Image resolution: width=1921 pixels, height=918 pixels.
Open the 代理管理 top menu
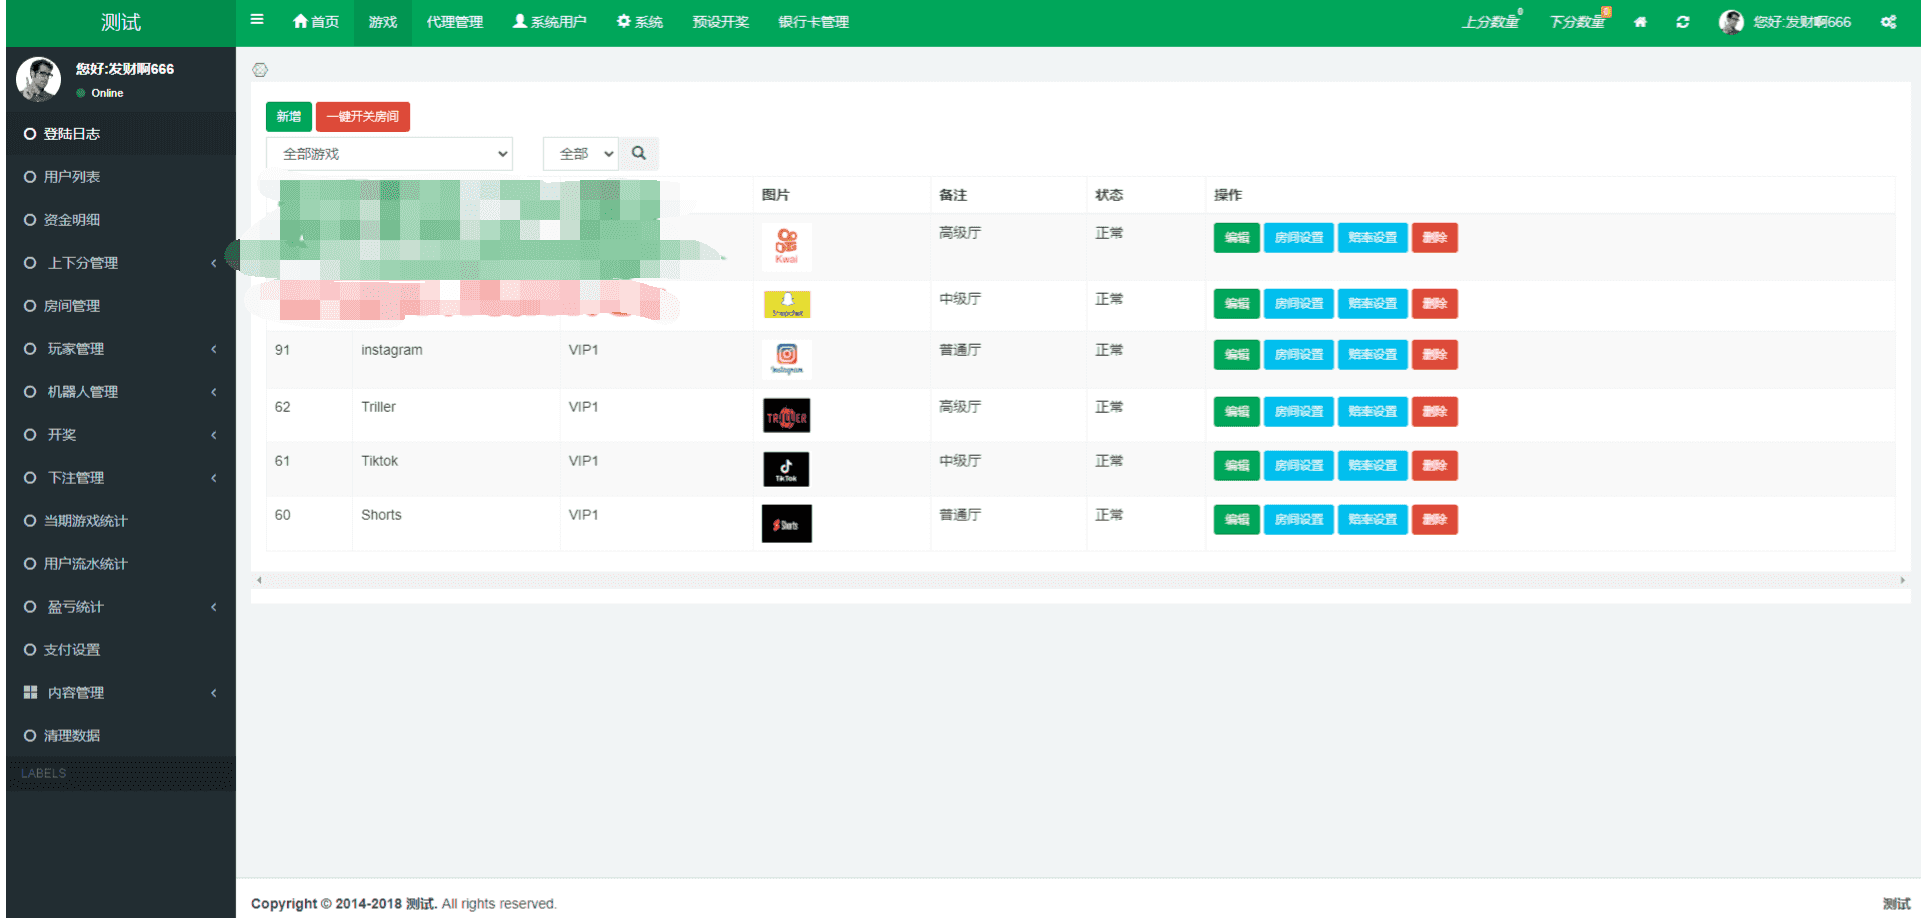(x=454, y=22)
